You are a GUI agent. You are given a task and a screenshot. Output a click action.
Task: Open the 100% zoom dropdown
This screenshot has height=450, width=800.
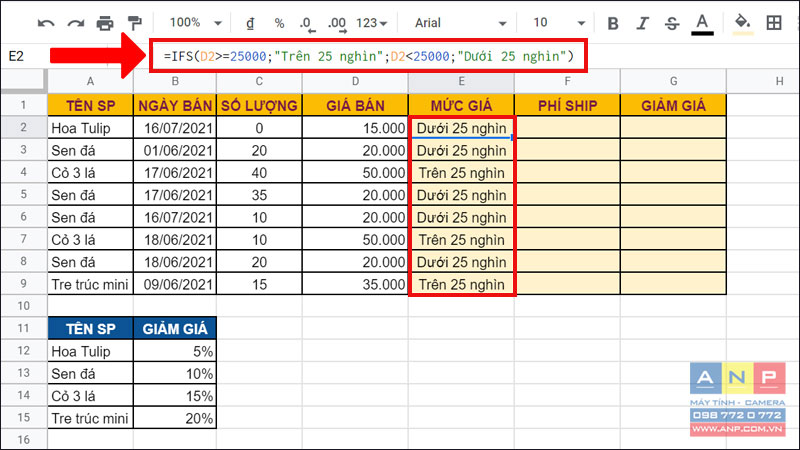click(x=196, y=23)
